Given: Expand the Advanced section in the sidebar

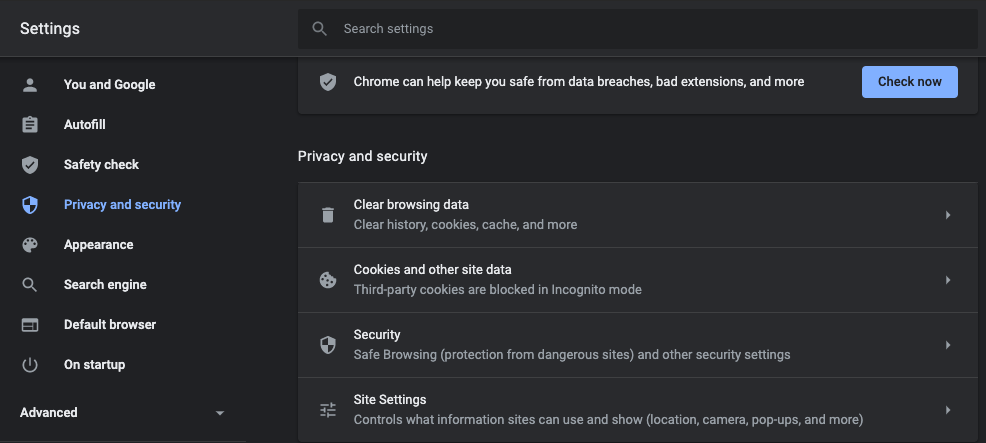Looking at the screenshot, I should click(x=220, y=413).
